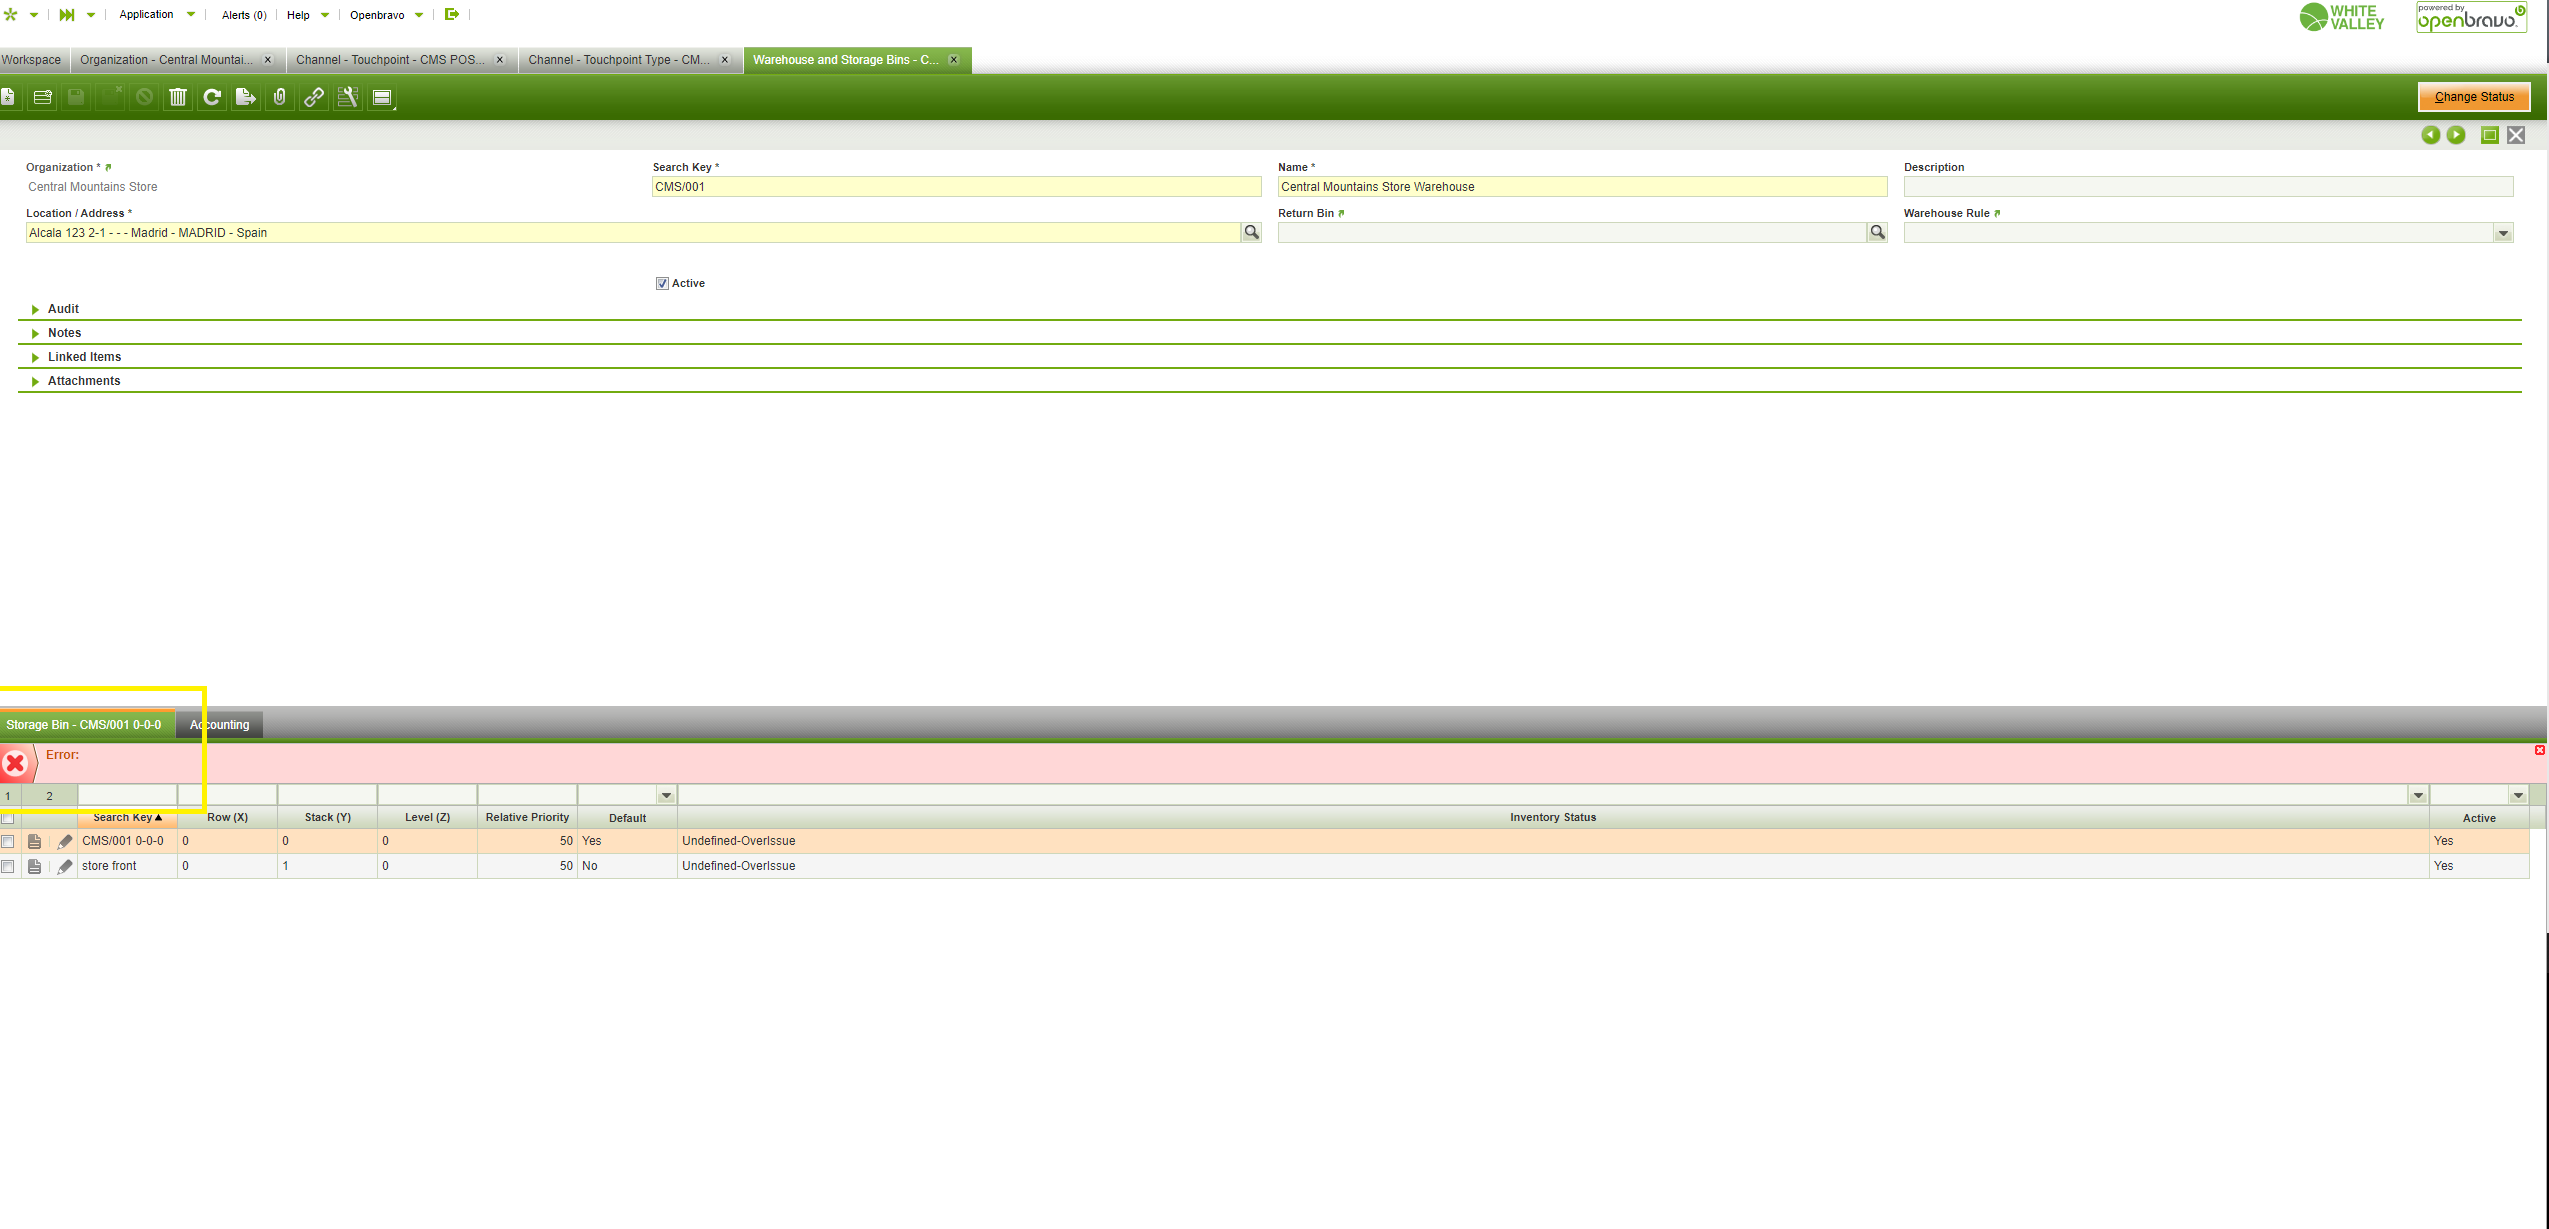Viewport: 2549px width, 1229px height.
Task: Go to next record with arrow
Action: coord(2456,135)
